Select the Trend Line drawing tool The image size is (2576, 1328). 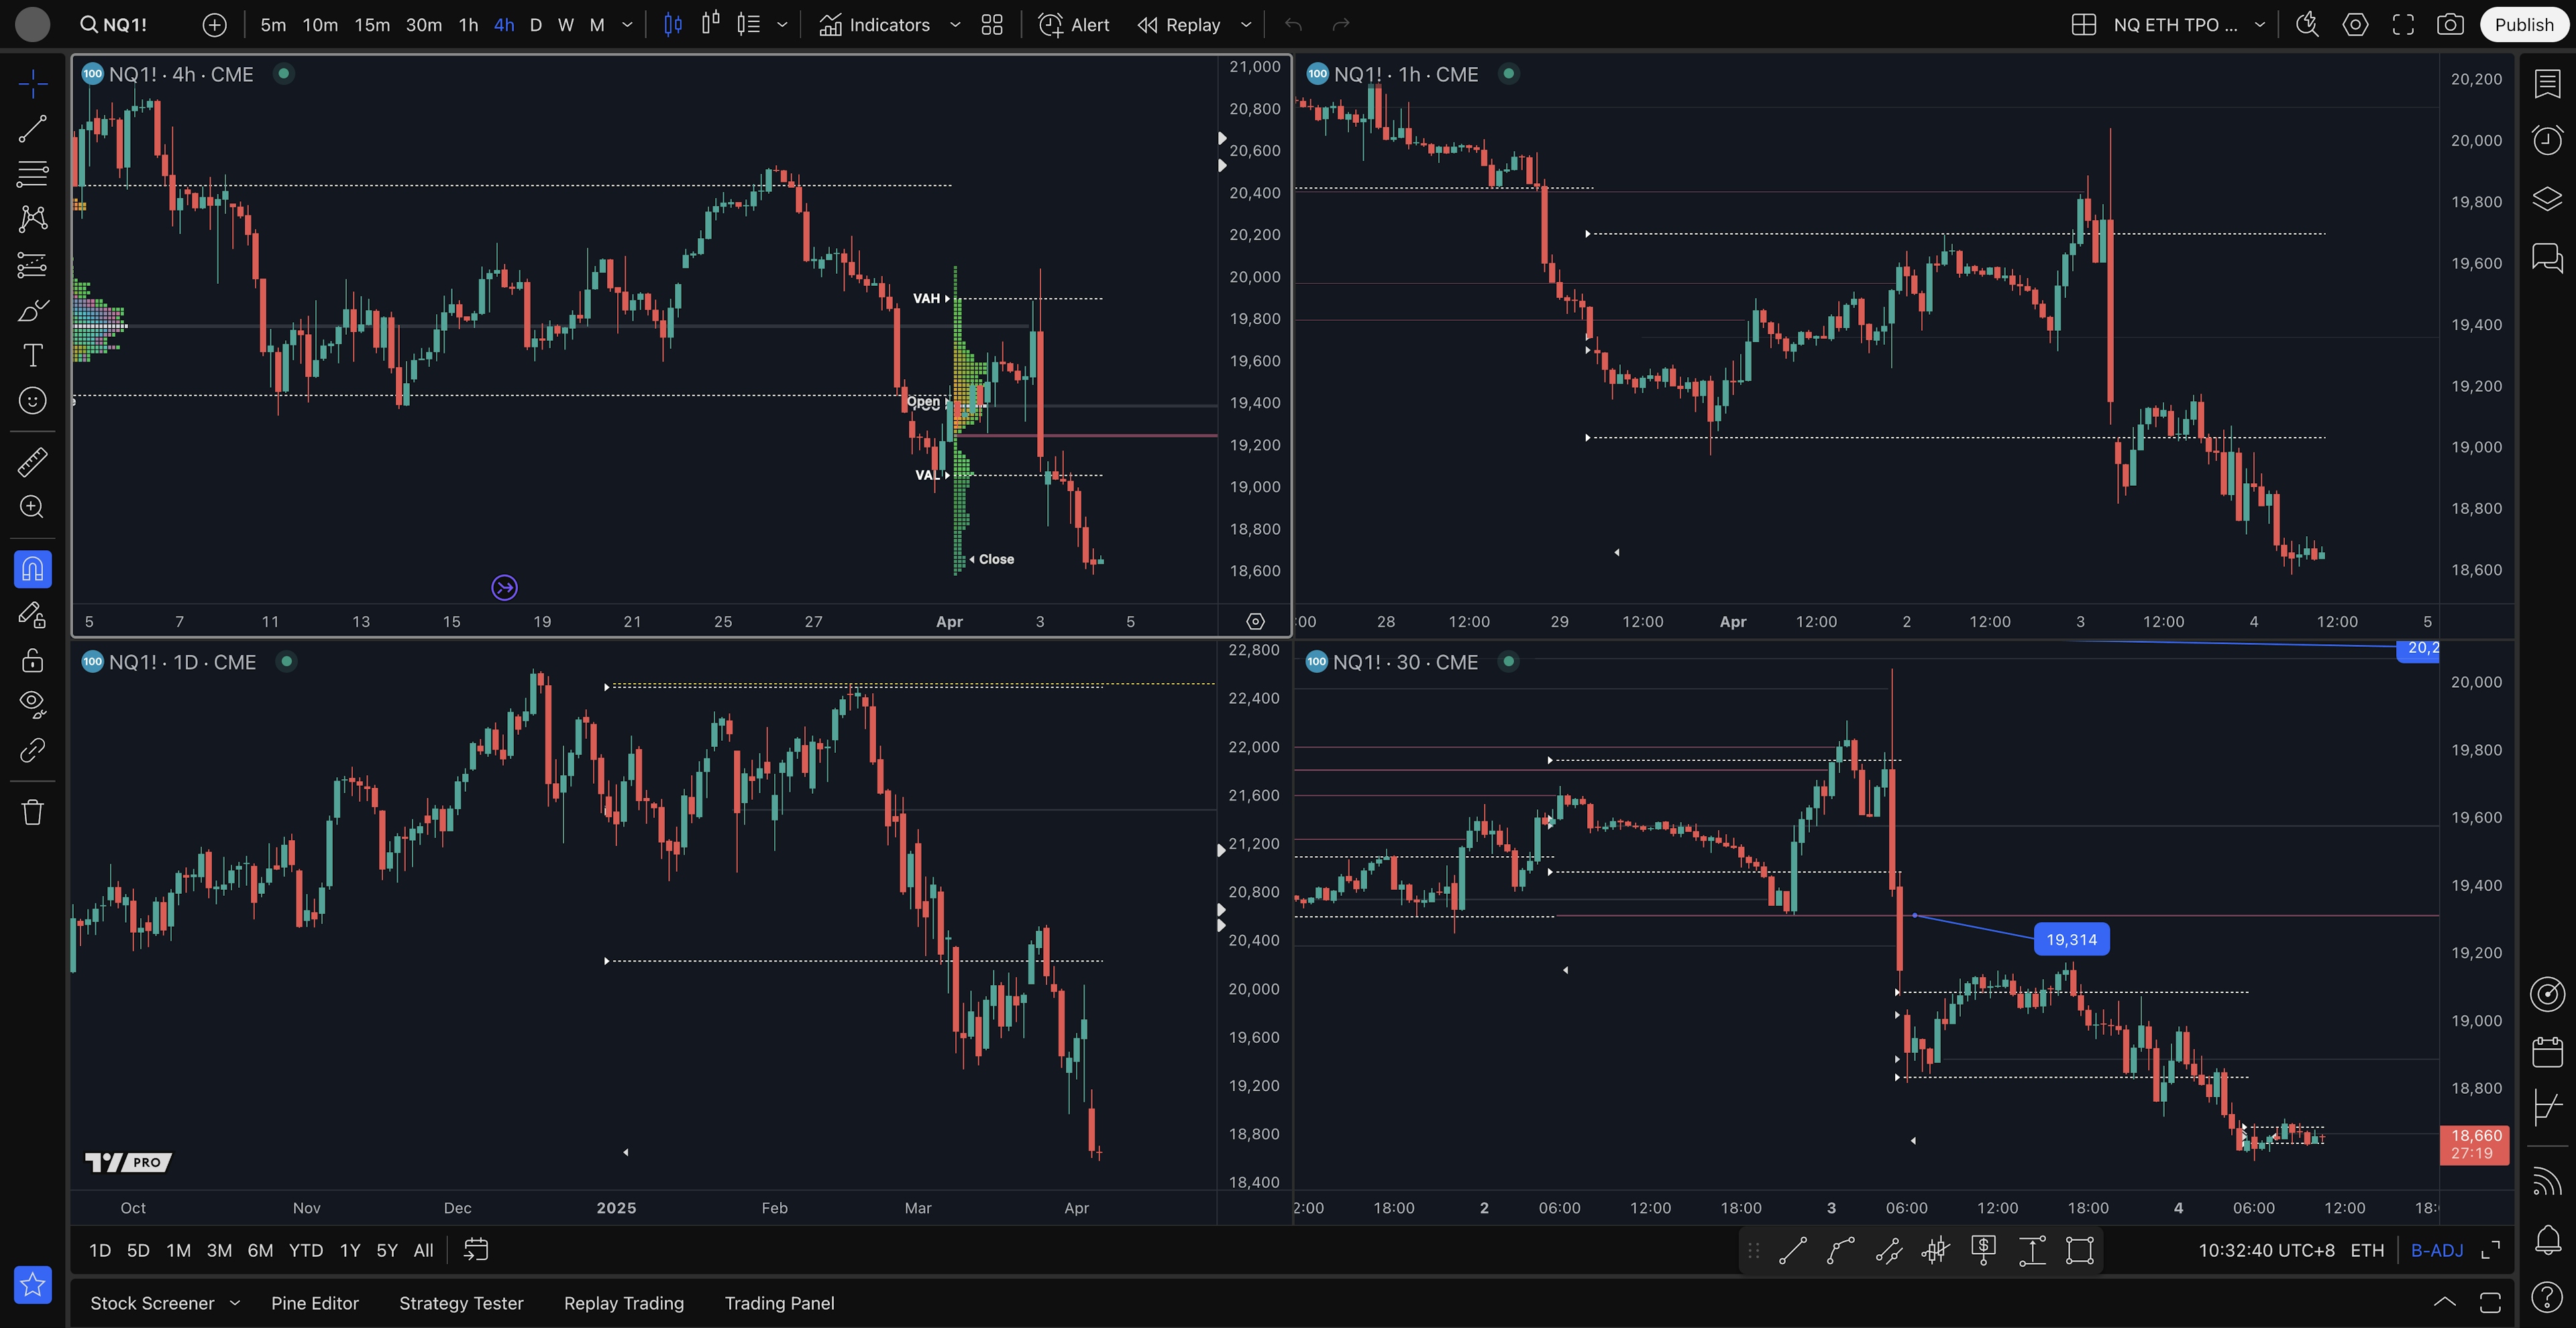tap(32, 128)
